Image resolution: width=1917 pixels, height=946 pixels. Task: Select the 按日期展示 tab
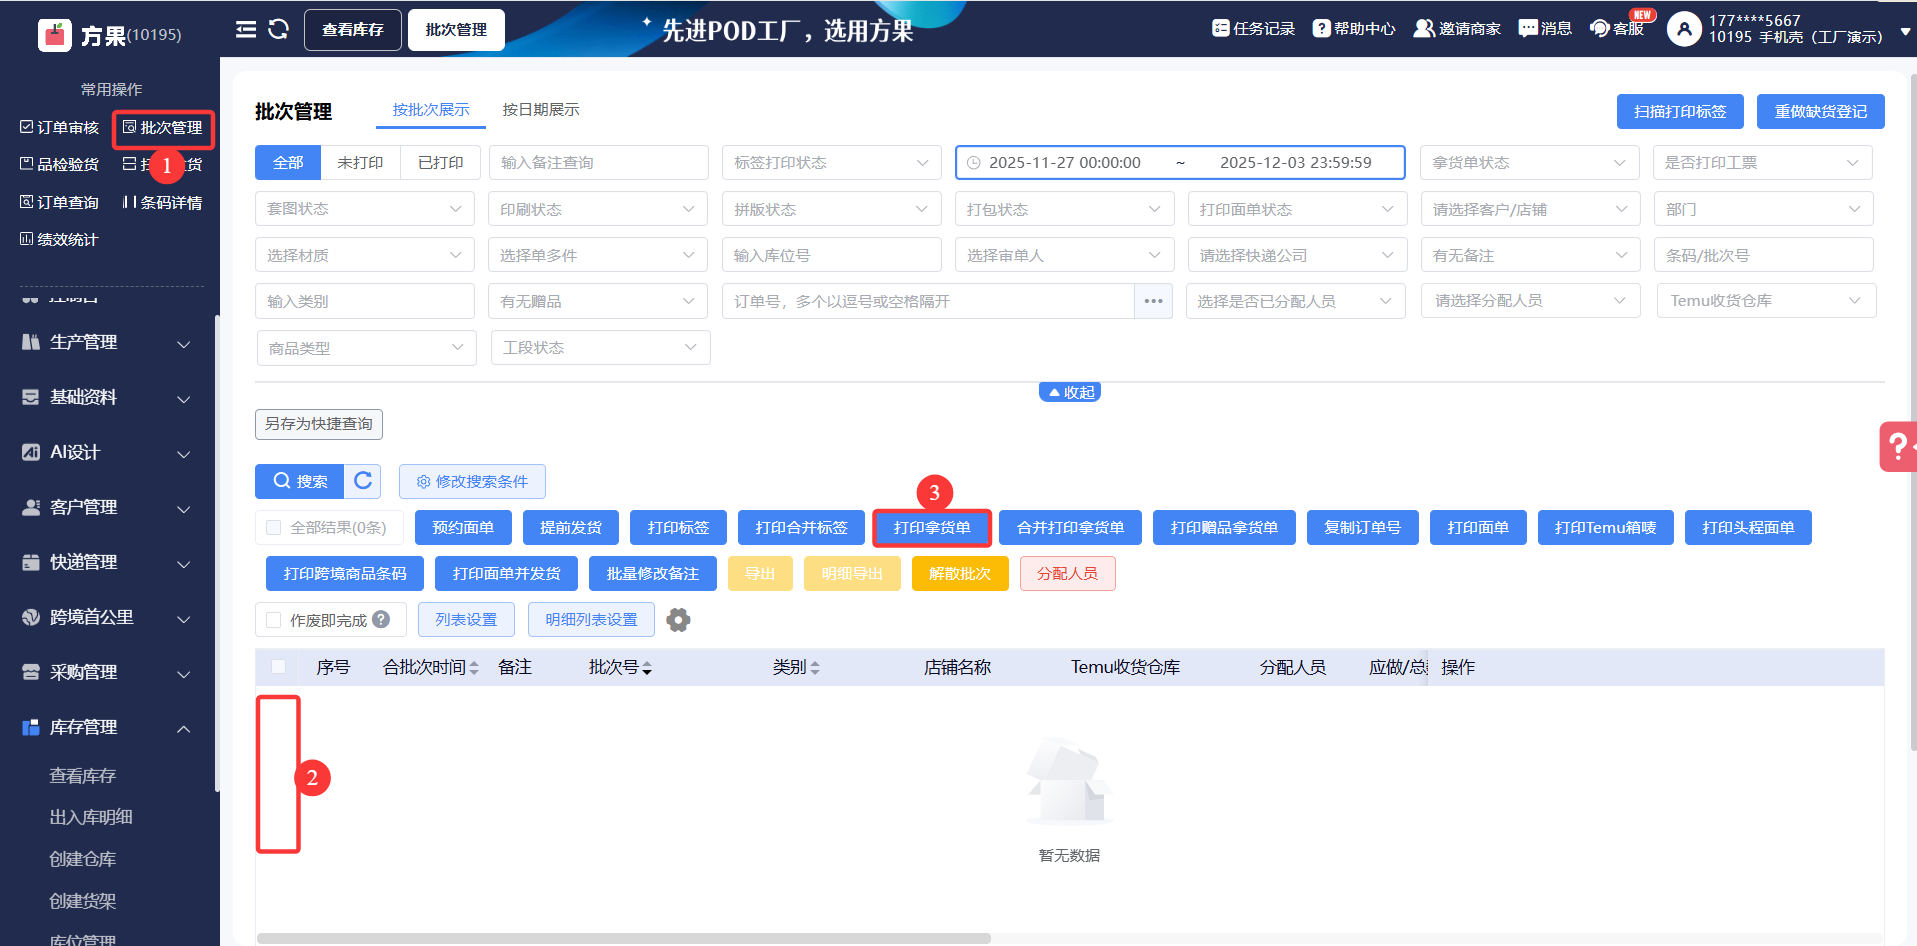tap(541, 110)
